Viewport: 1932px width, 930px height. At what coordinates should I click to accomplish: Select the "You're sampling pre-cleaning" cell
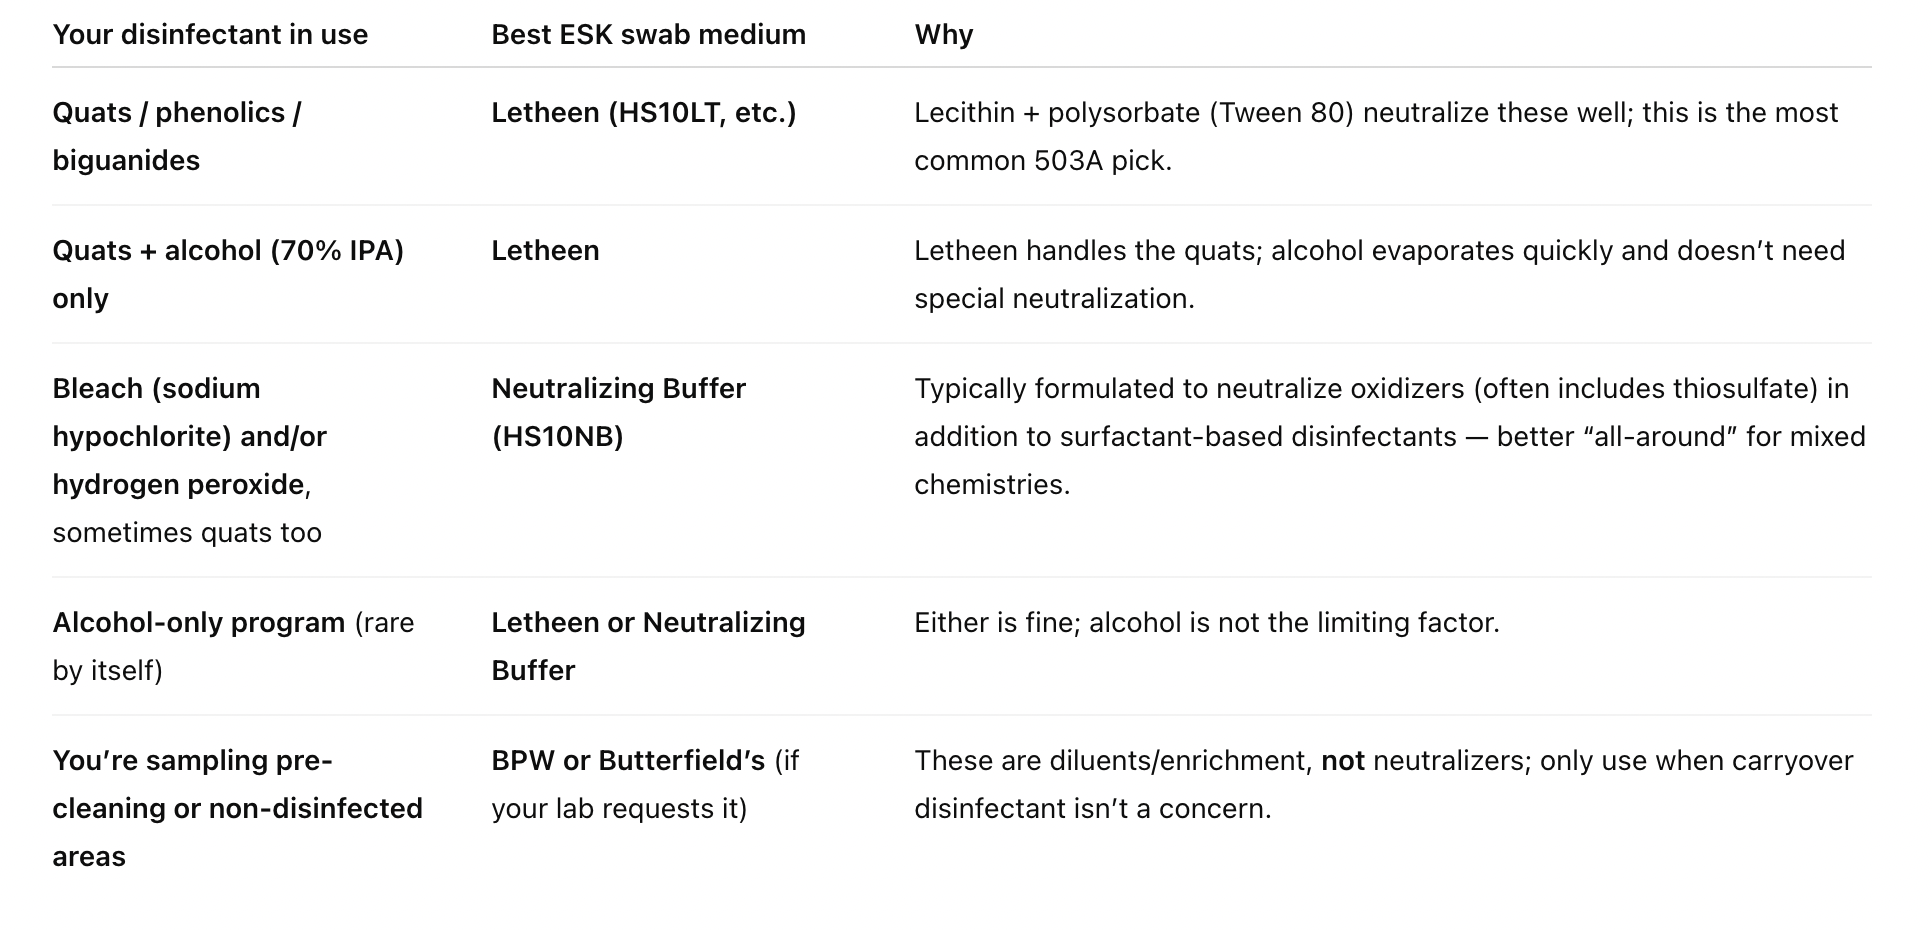tap(237, 808)
